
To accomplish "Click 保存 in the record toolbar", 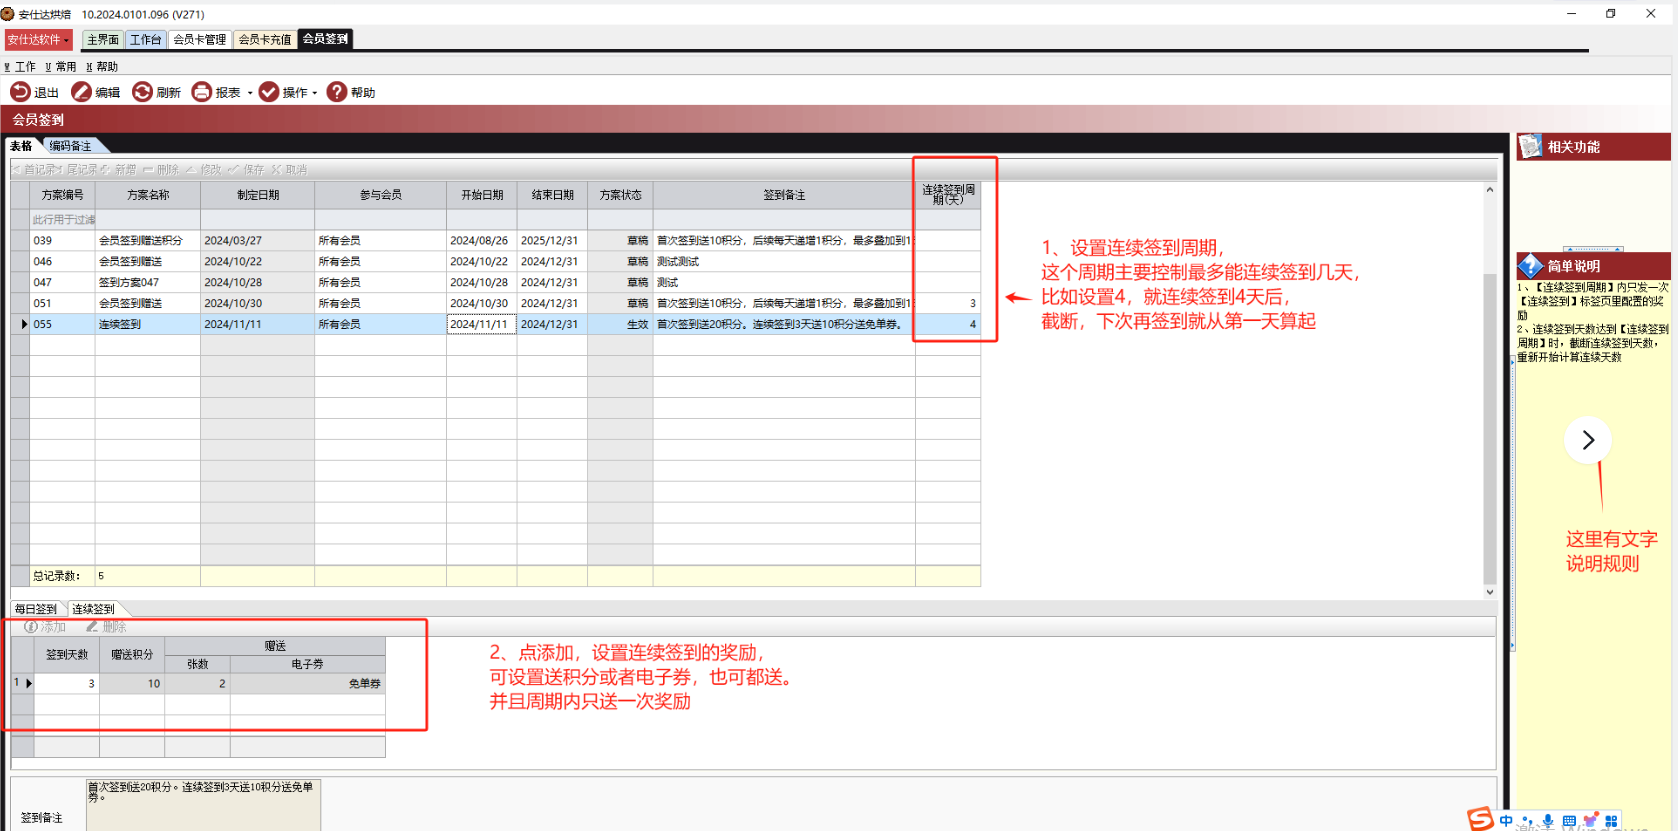I will pos(247,170).
